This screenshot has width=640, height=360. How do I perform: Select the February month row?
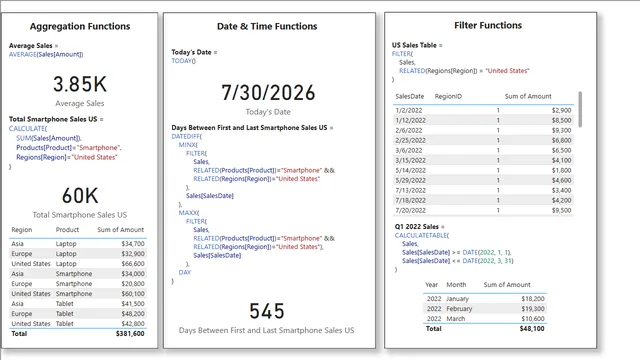485,309
